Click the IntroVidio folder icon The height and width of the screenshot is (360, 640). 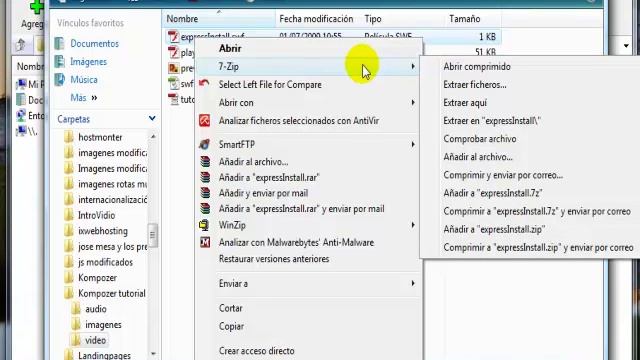click(69, 215)
